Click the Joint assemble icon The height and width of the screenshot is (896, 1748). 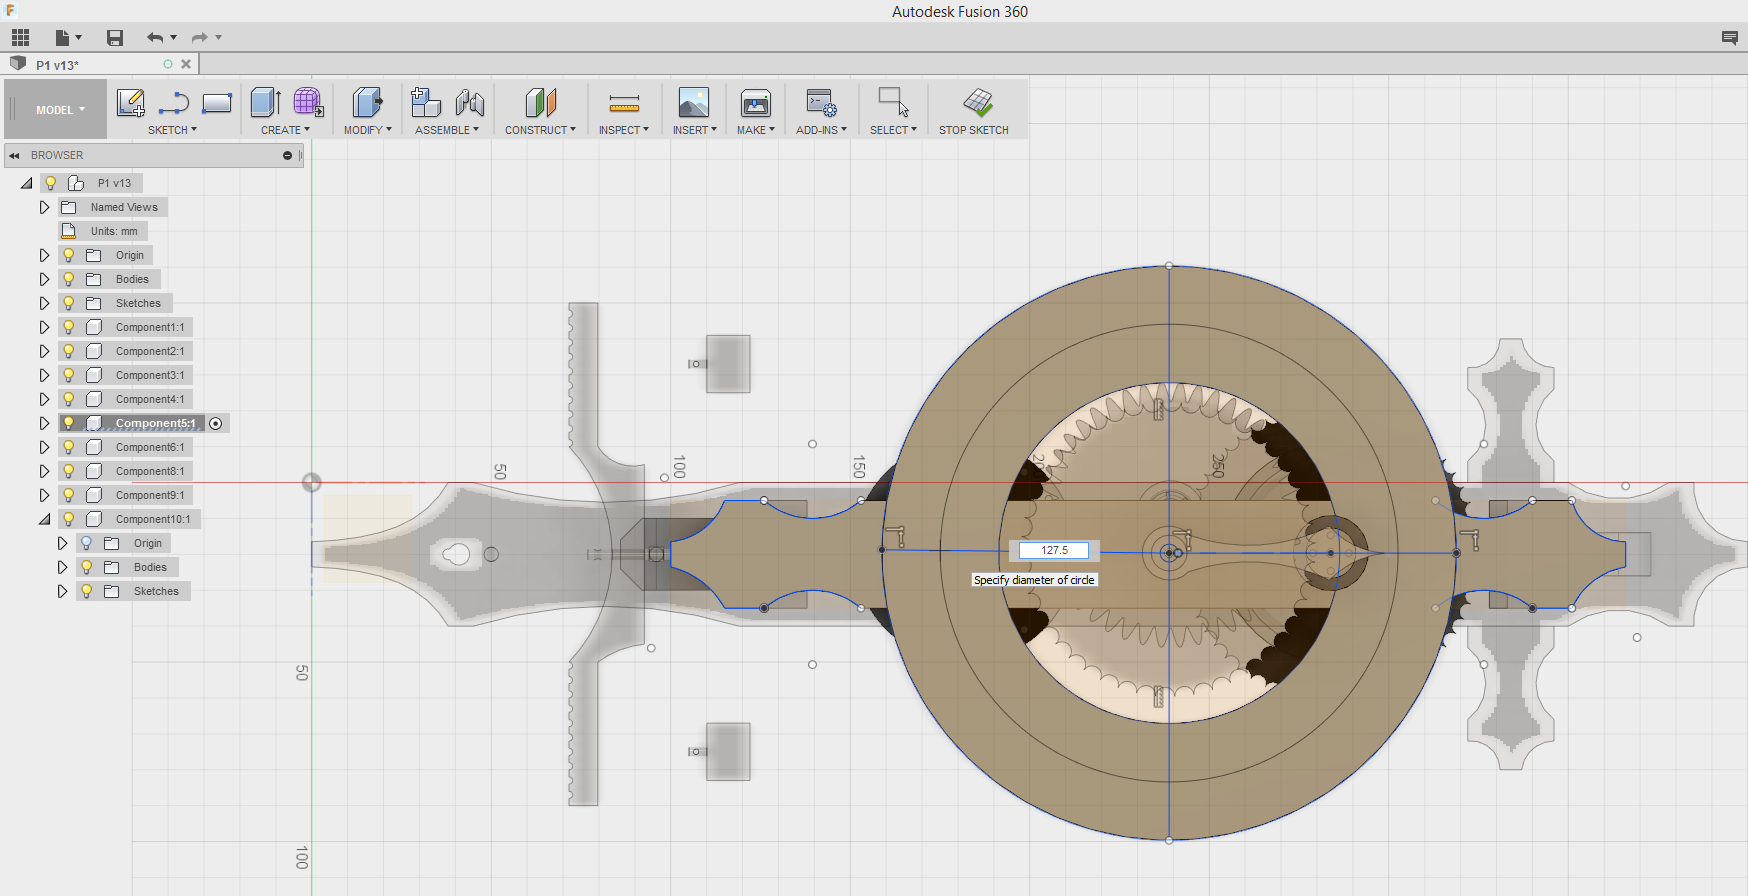[x=470, y=102]
